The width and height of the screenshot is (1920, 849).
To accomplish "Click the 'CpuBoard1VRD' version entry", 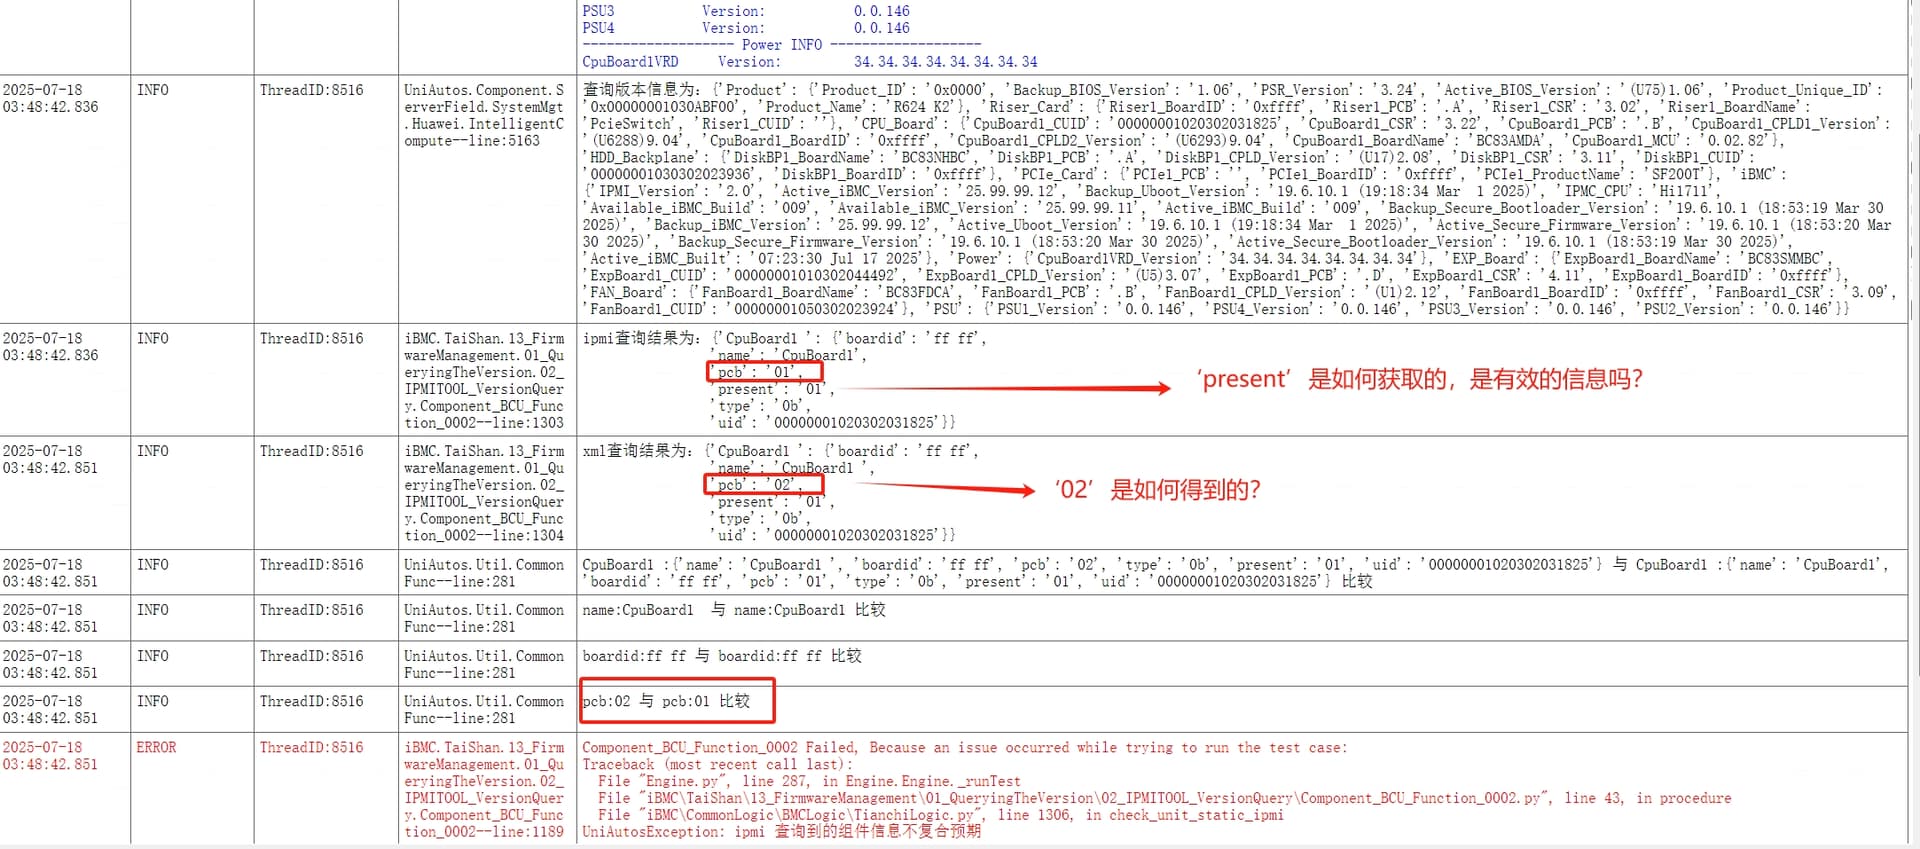I will coord(630,62).
